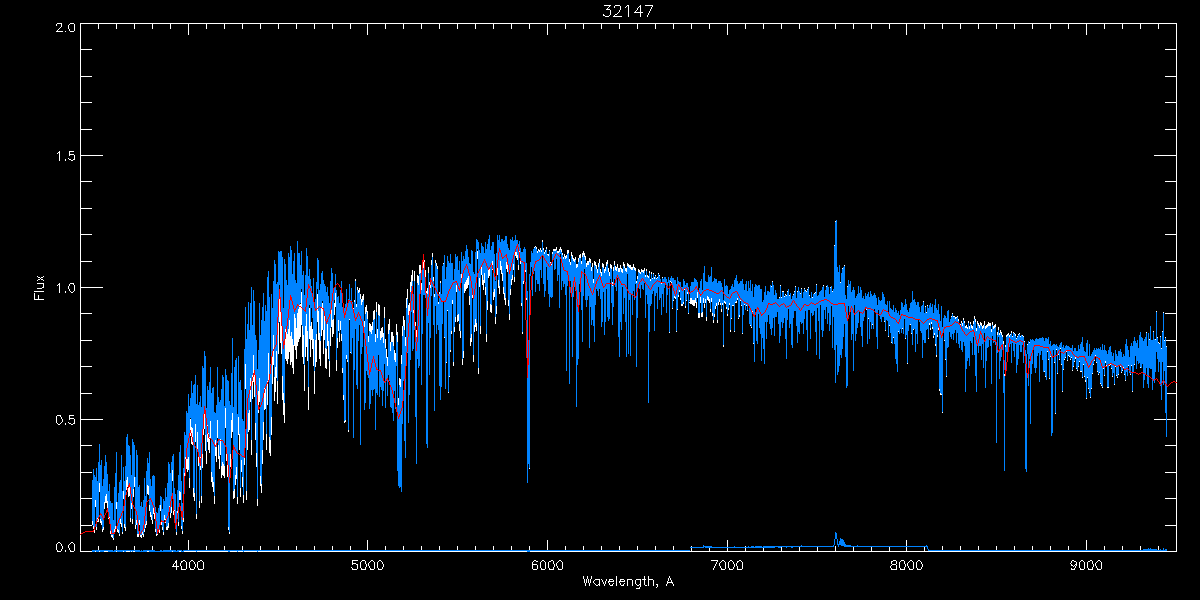Click the 0.5 y-axis tick label
Image resolution: width=1200 pixels, height=600 pixels.
[x=66, y=419]
